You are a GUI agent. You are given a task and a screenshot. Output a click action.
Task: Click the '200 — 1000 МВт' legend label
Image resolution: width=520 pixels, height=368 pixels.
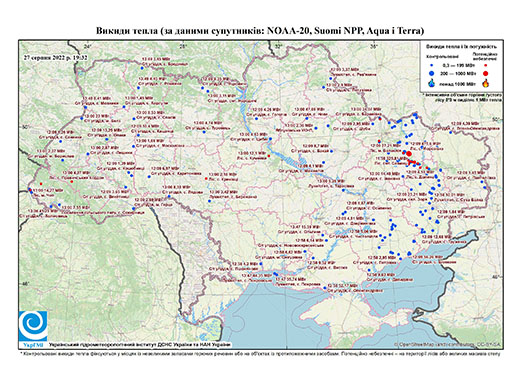[x=458, y=73]
